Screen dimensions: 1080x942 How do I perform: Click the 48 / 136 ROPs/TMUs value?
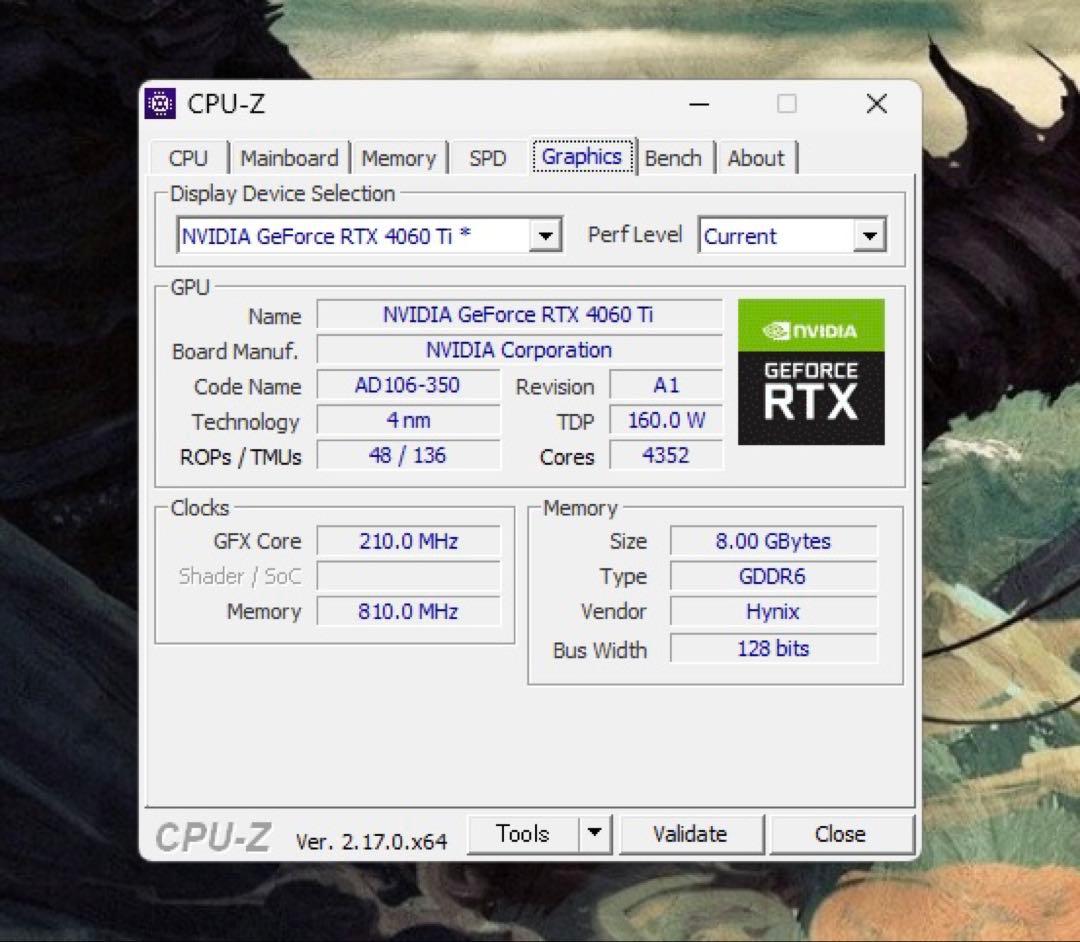pos(408,455)
